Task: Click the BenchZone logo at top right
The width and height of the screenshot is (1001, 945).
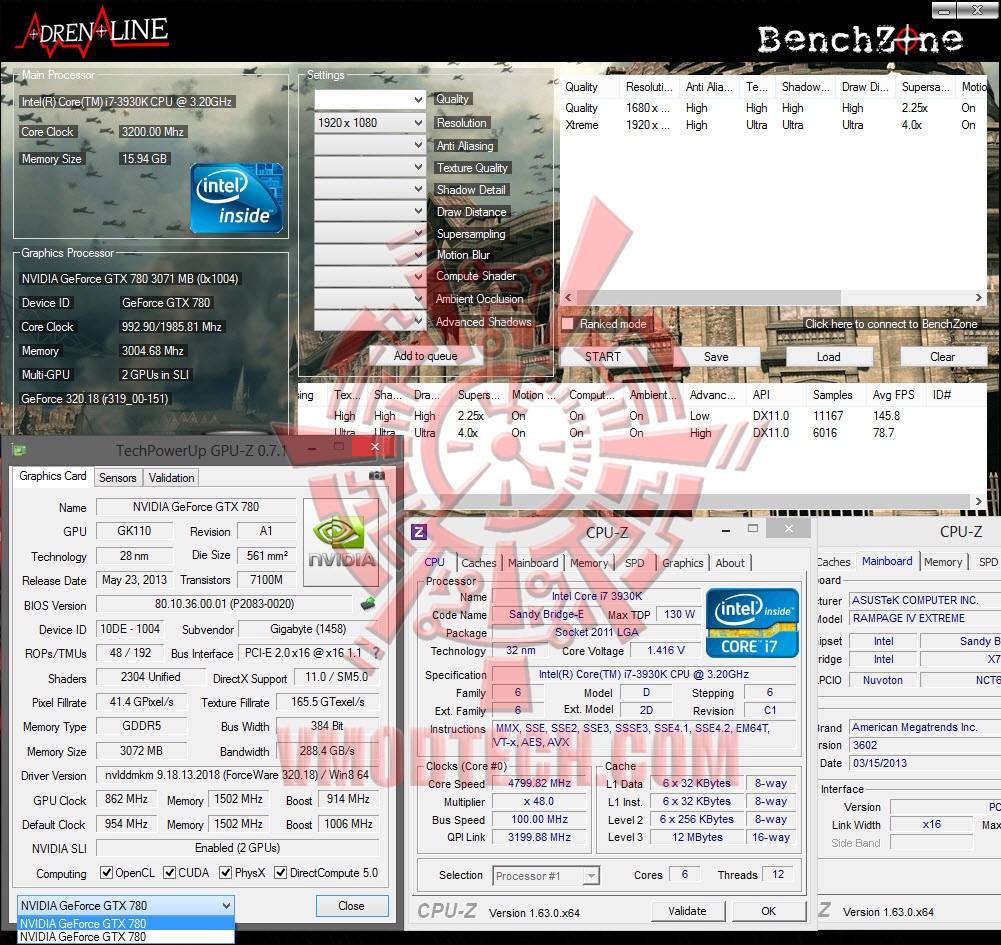Action: coord(859,40)
